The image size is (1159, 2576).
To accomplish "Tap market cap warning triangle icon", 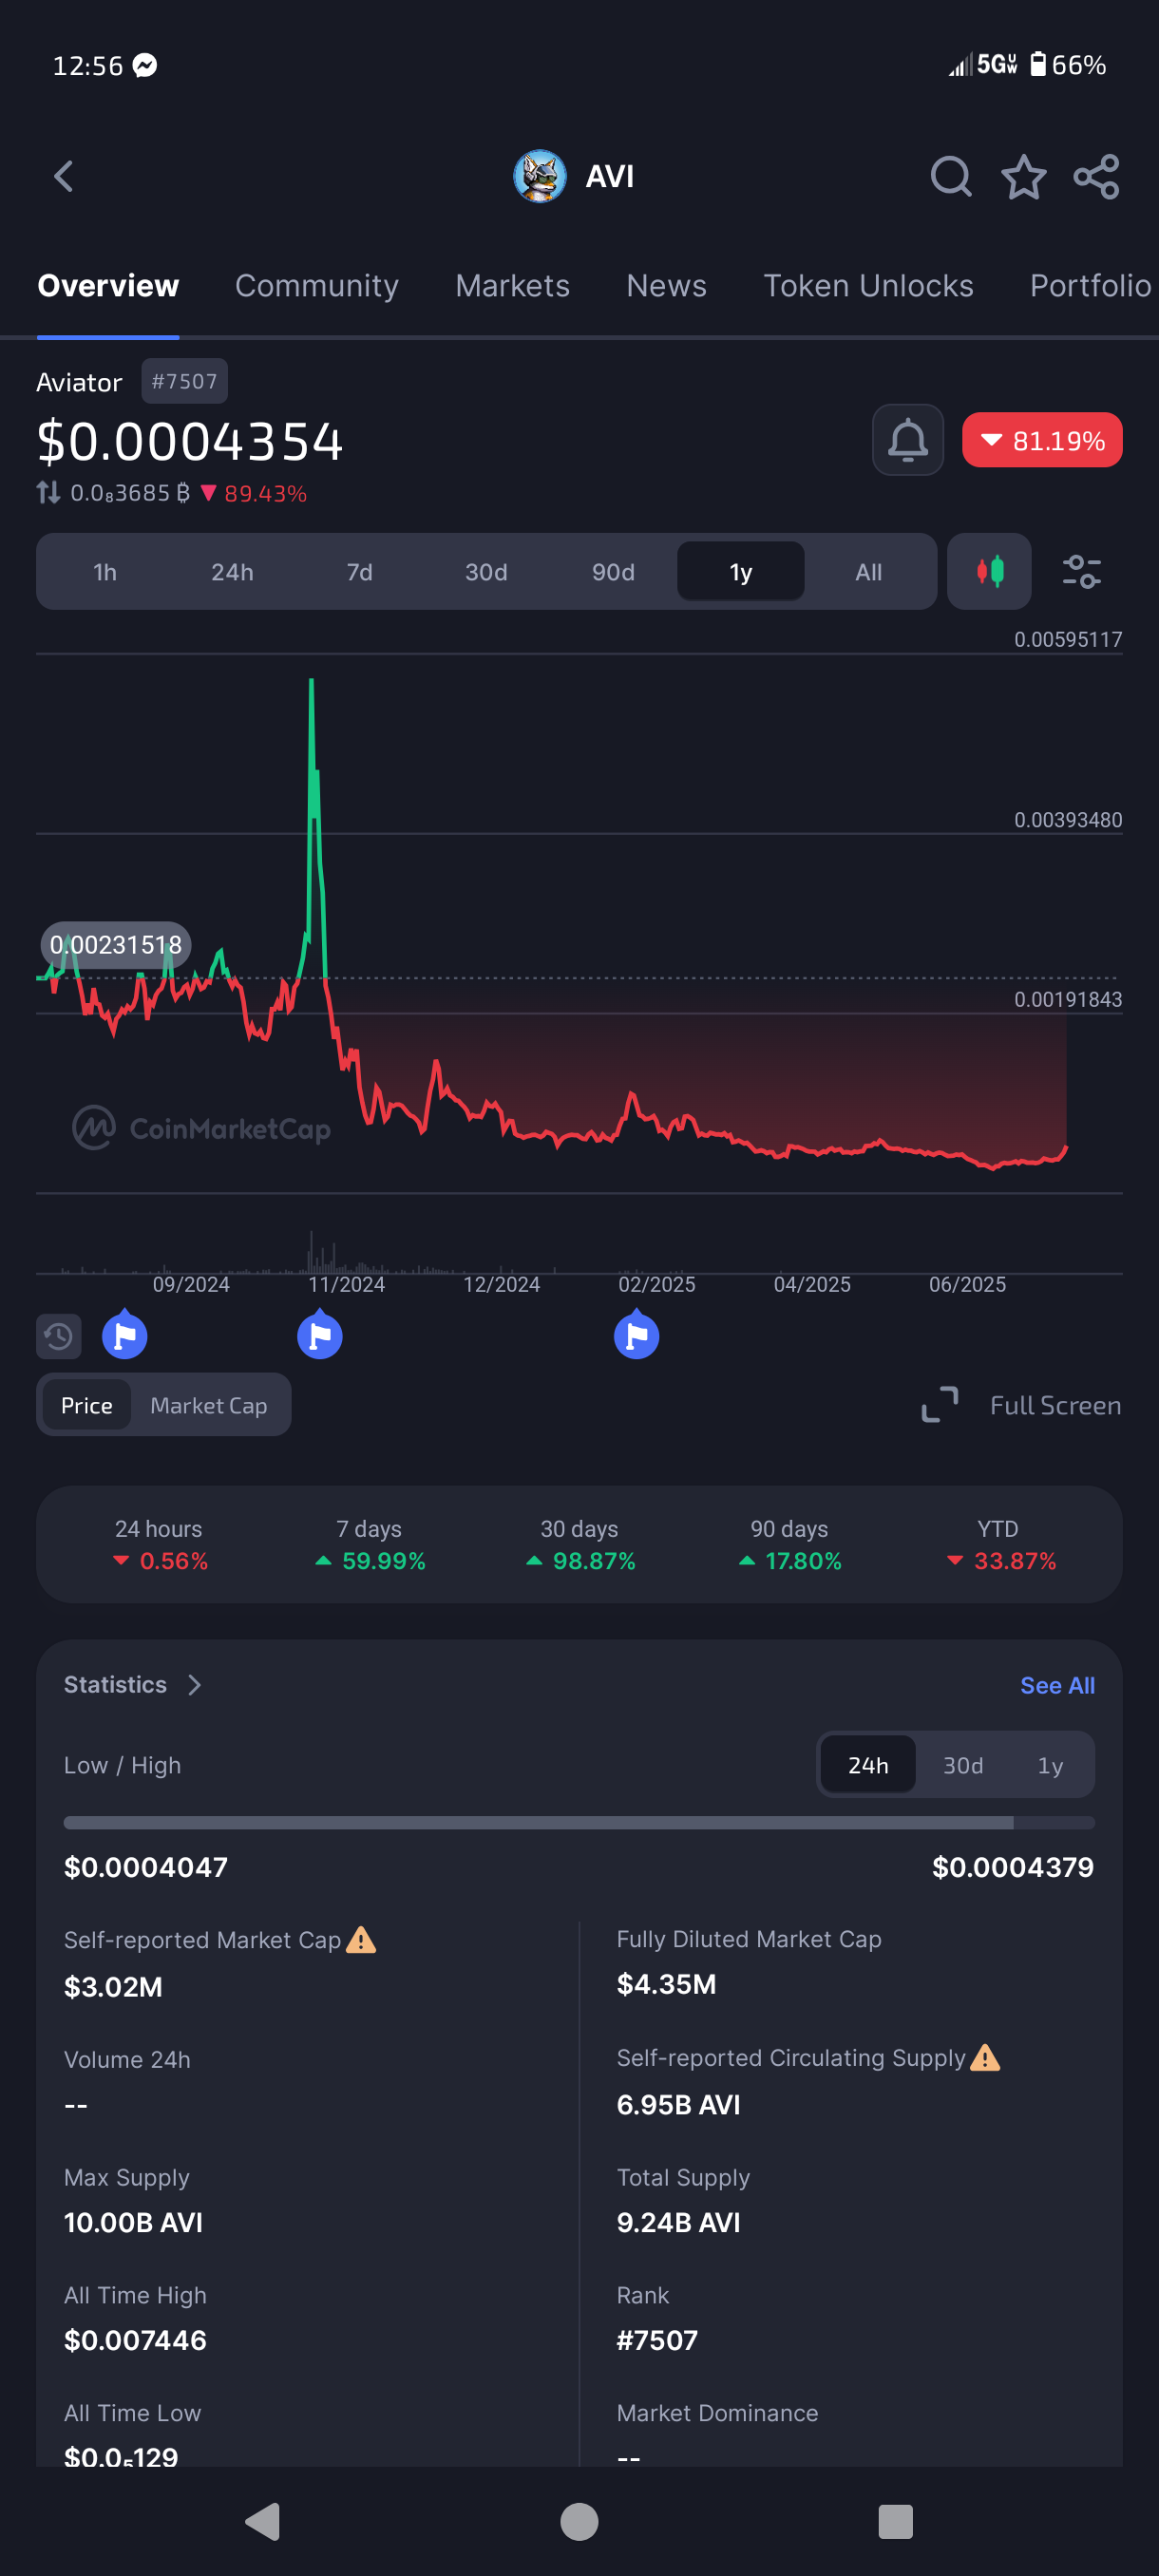I will click(x=361, y=1940).
